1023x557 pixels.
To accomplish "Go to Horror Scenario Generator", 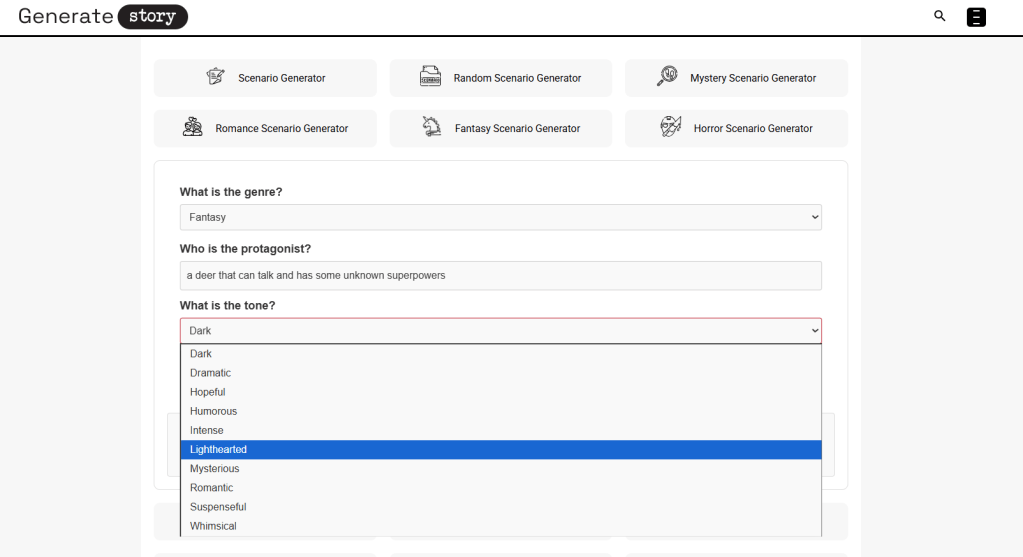I will tap(752, 128).
